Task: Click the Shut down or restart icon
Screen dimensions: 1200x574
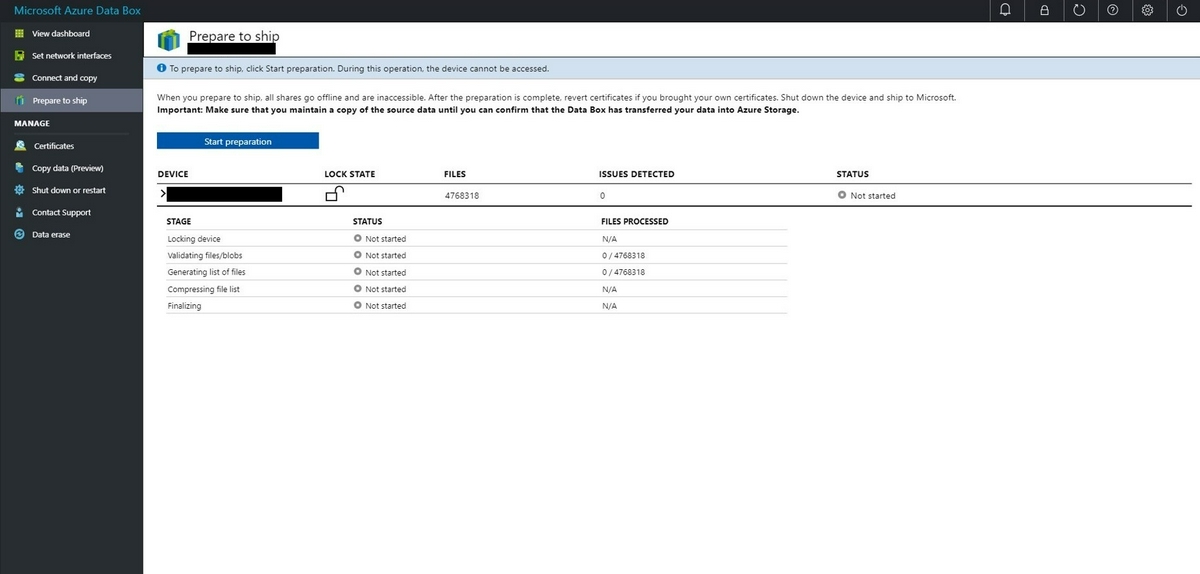Action: [20, 190]
